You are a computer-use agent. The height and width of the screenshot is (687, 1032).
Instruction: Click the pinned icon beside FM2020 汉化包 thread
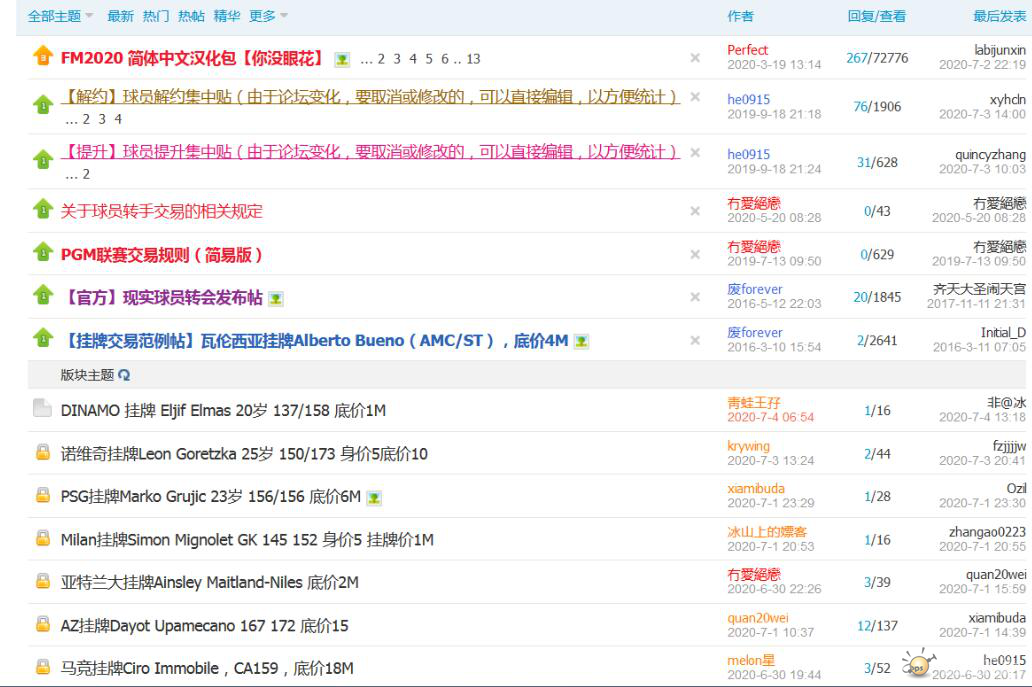42,58
